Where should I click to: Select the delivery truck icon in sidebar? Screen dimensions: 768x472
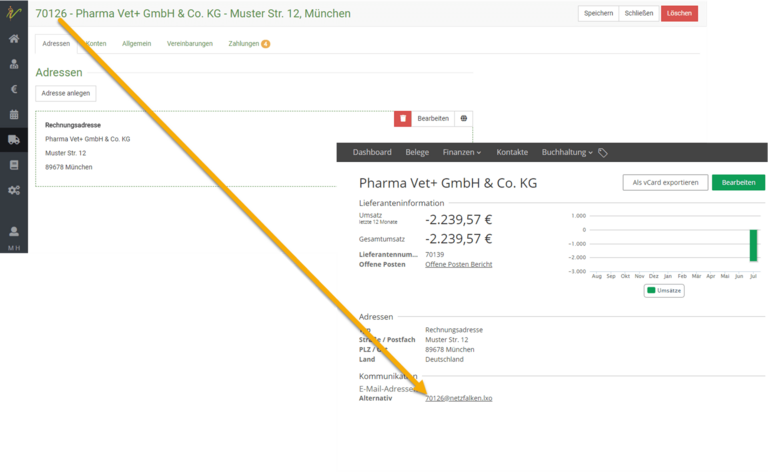click(x=14, y=140)
